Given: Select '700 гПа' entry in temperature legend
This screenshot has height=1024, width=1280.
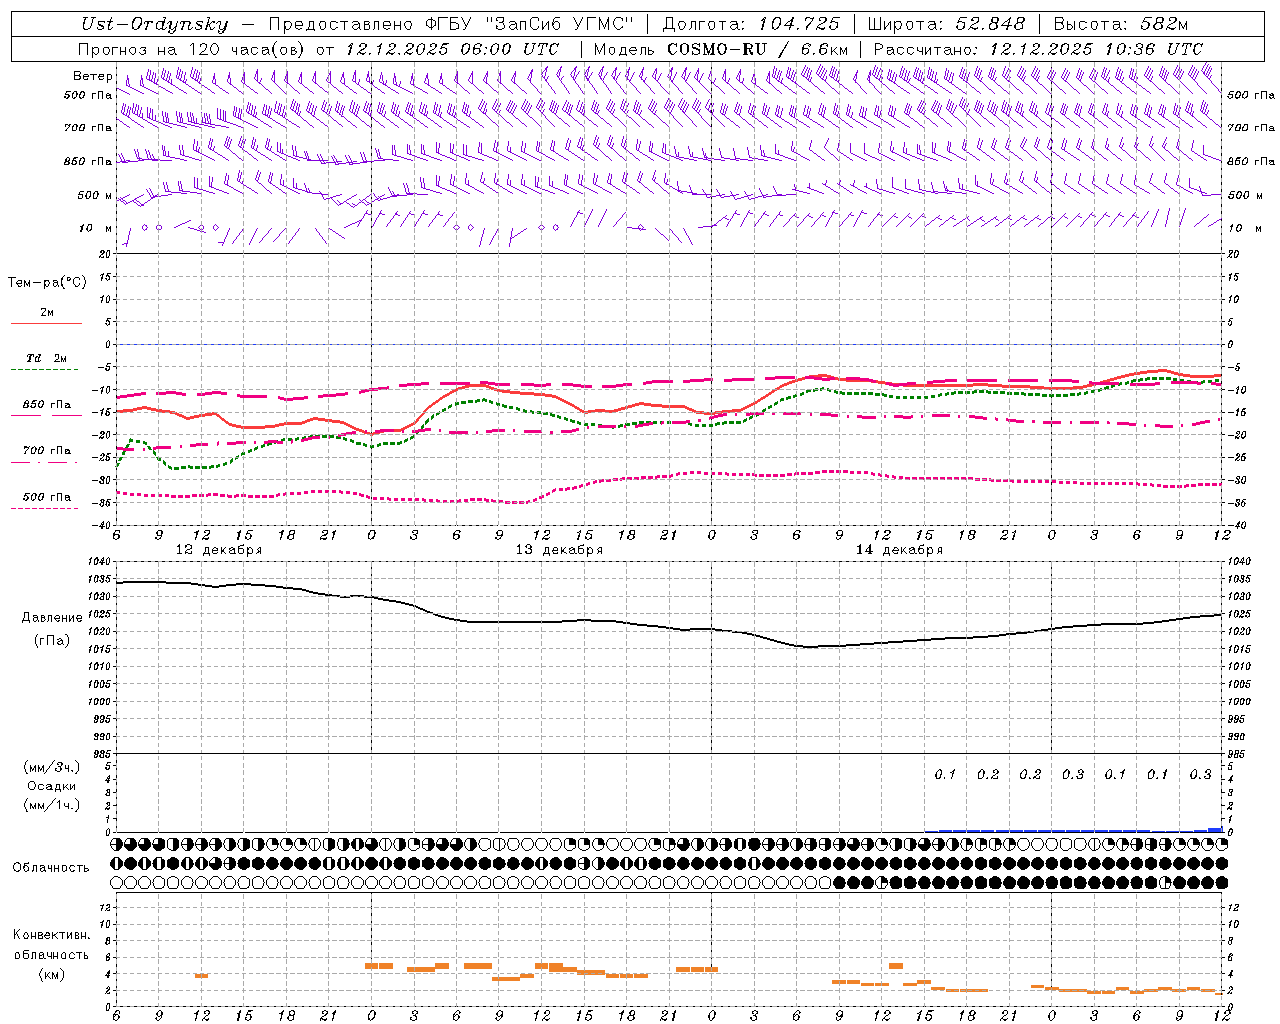Looking at the screenshot, I should [47, 451].
